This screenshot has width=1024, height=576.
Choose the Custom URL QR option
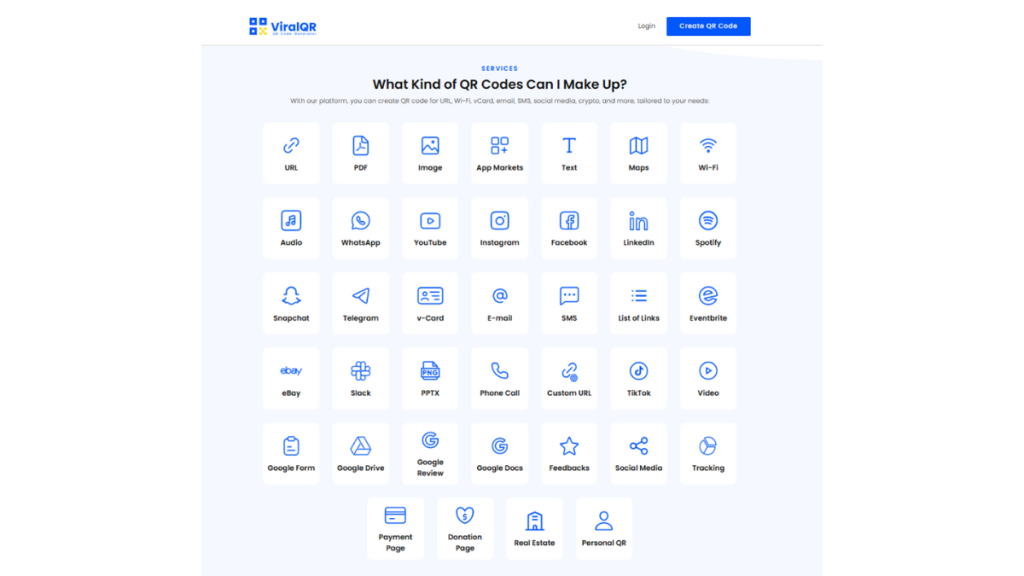(x=569, y=379)
